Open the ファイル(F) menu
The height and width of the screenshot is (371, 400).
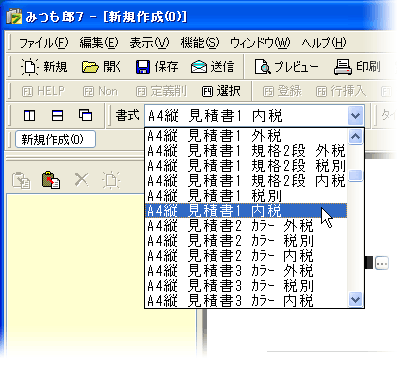[x=43, y=43]
